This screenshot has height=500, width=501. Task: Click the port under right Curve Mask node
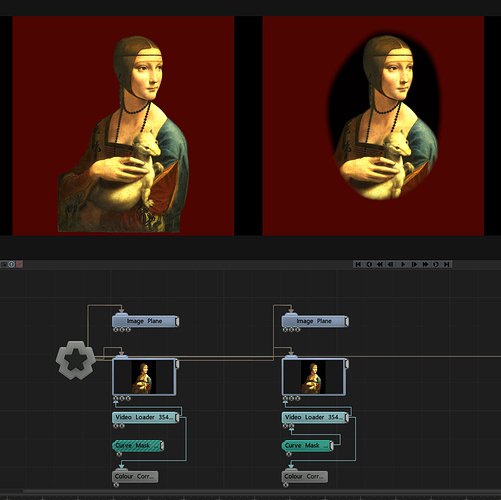(289, 454)
